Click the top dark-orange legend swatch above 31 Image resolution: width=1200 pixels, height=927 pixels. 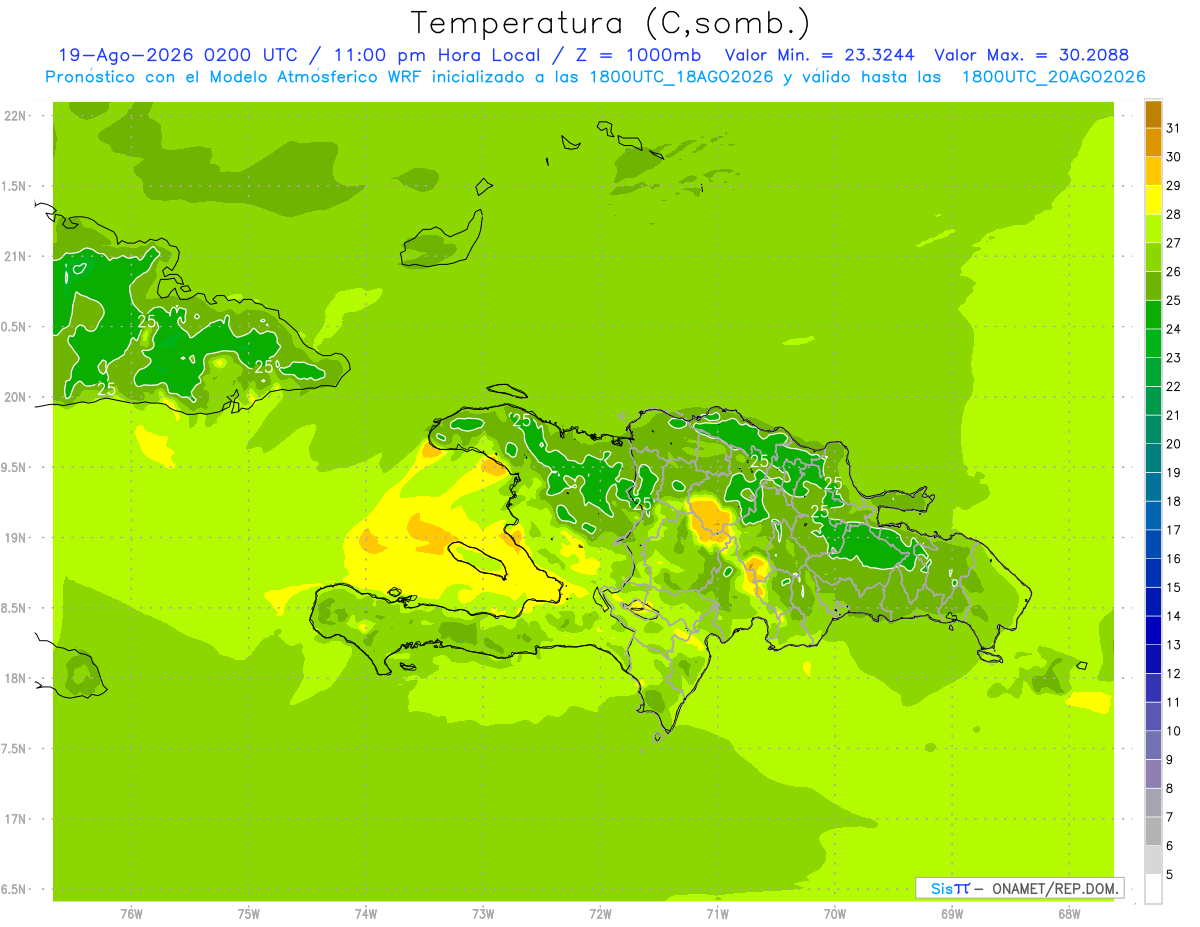(1153, 114)
